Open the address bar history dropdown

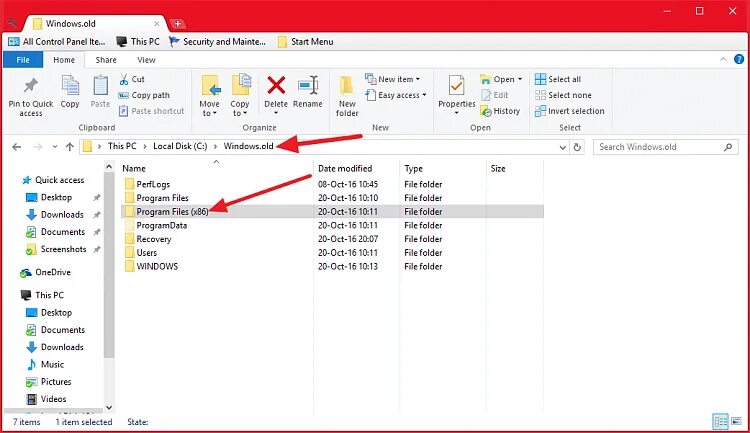point(562,147)
